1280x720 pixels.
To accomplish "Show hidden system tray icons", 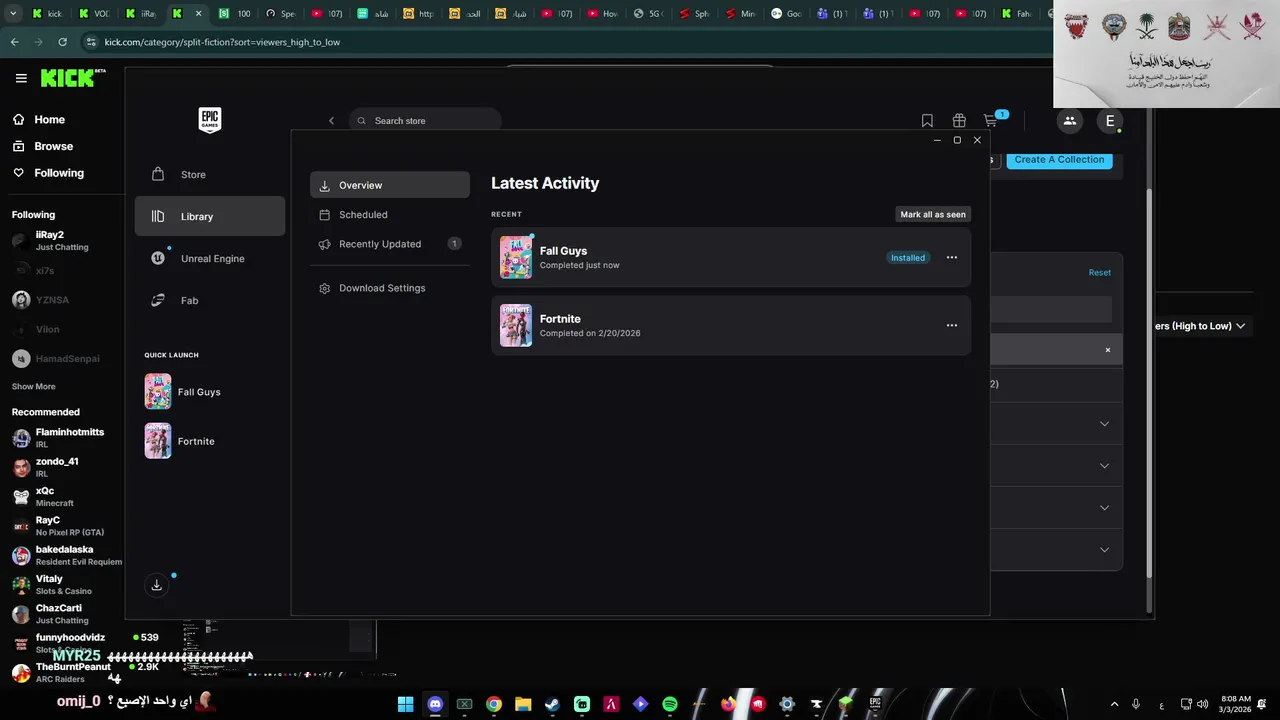I will (x=1114, y=704).
